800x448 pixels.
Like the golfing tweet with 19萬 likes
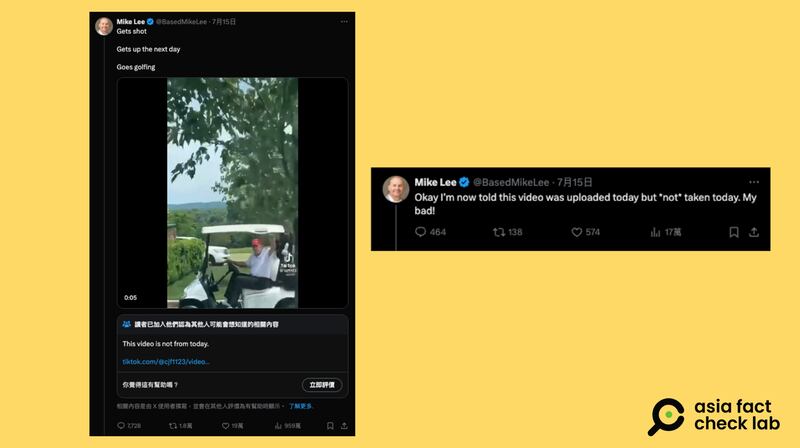(225, 425)
